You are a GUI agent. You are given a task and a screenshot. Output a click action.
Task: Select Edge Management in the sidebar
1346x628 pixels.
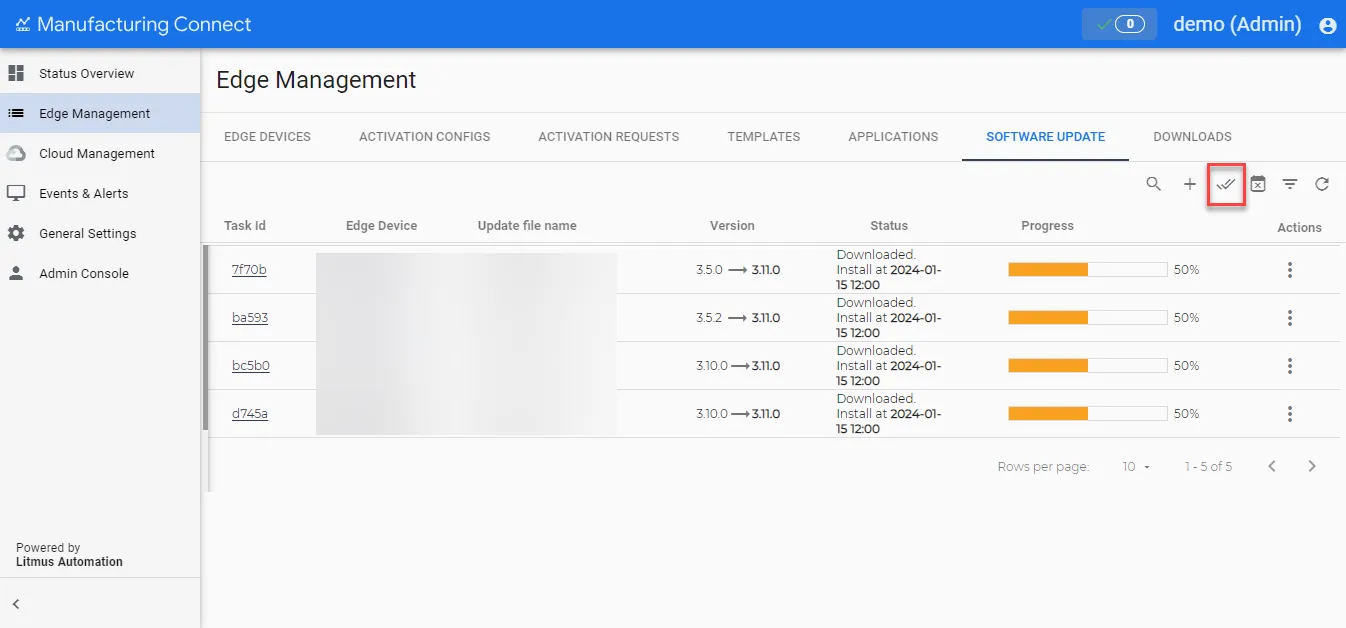100,113
